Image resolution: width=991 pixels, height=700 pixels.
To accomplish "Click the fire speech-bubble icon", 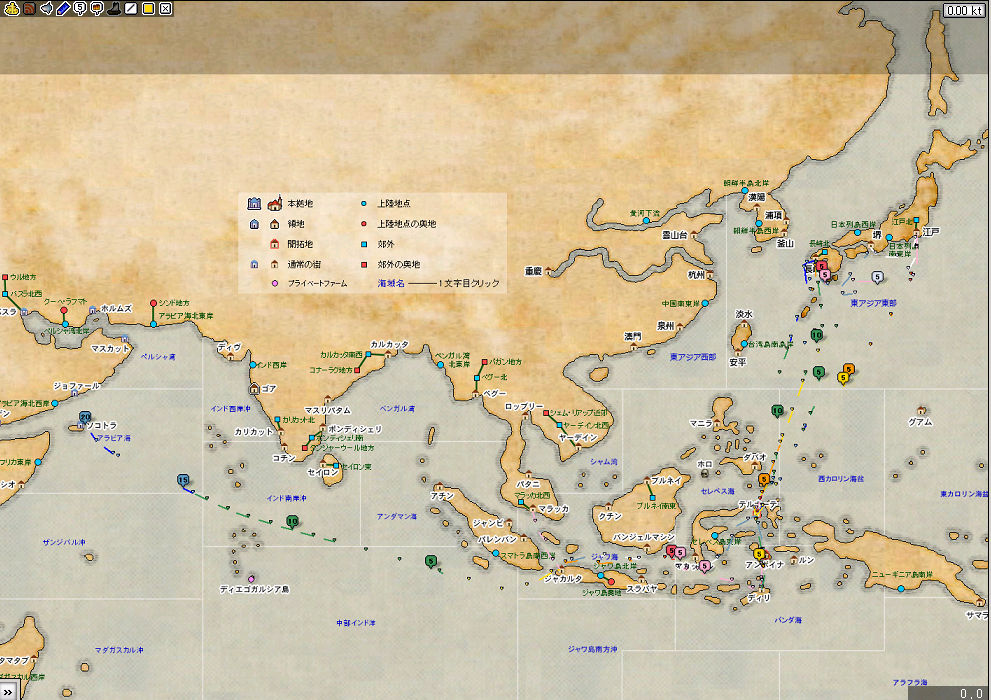I will coord(97,8).
